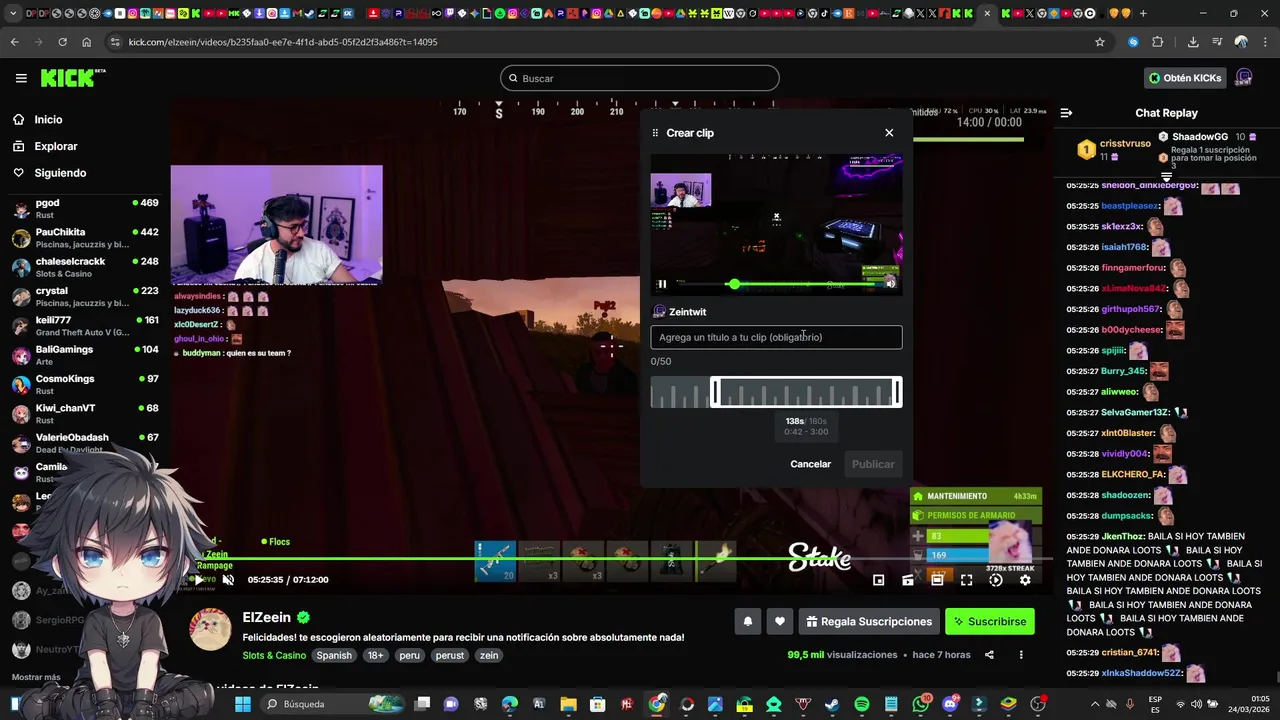This screenshot has height=720, width=1280.
Task: Select the zein tag
Action: pos(489,655)
